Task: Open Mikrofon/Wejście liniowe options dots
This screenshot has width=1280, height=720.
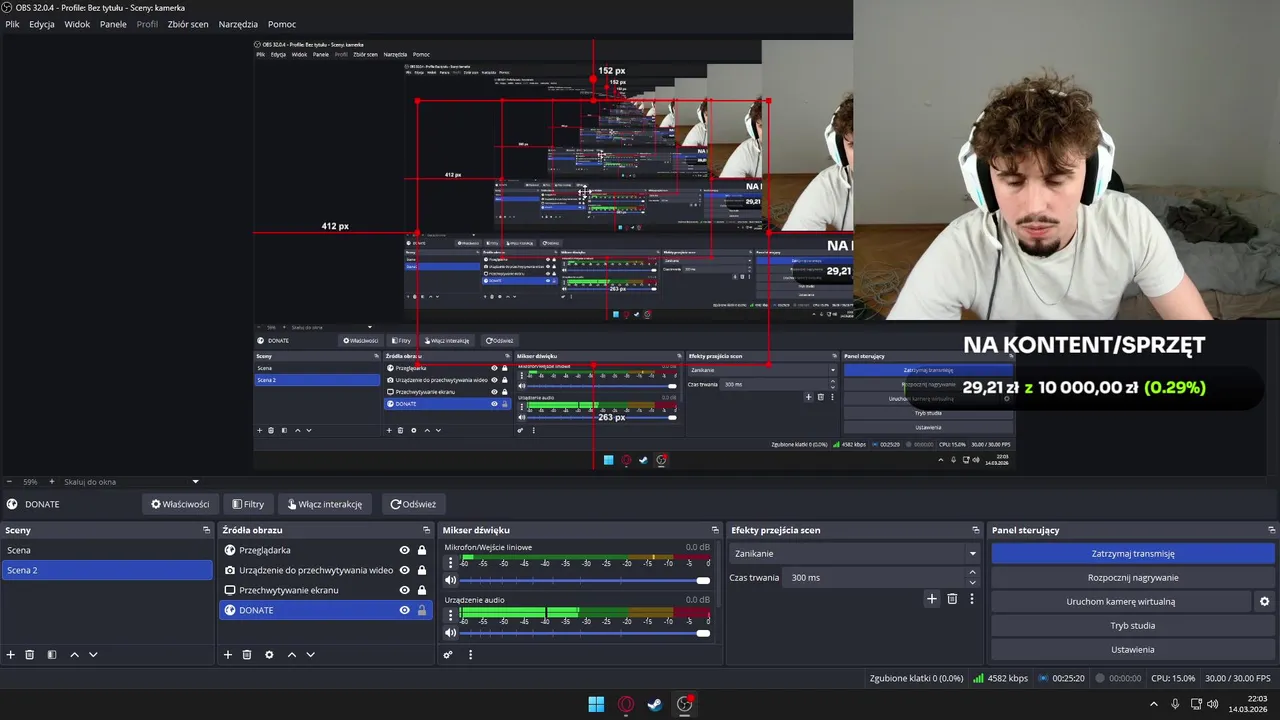Action: (x=451, y=563)
